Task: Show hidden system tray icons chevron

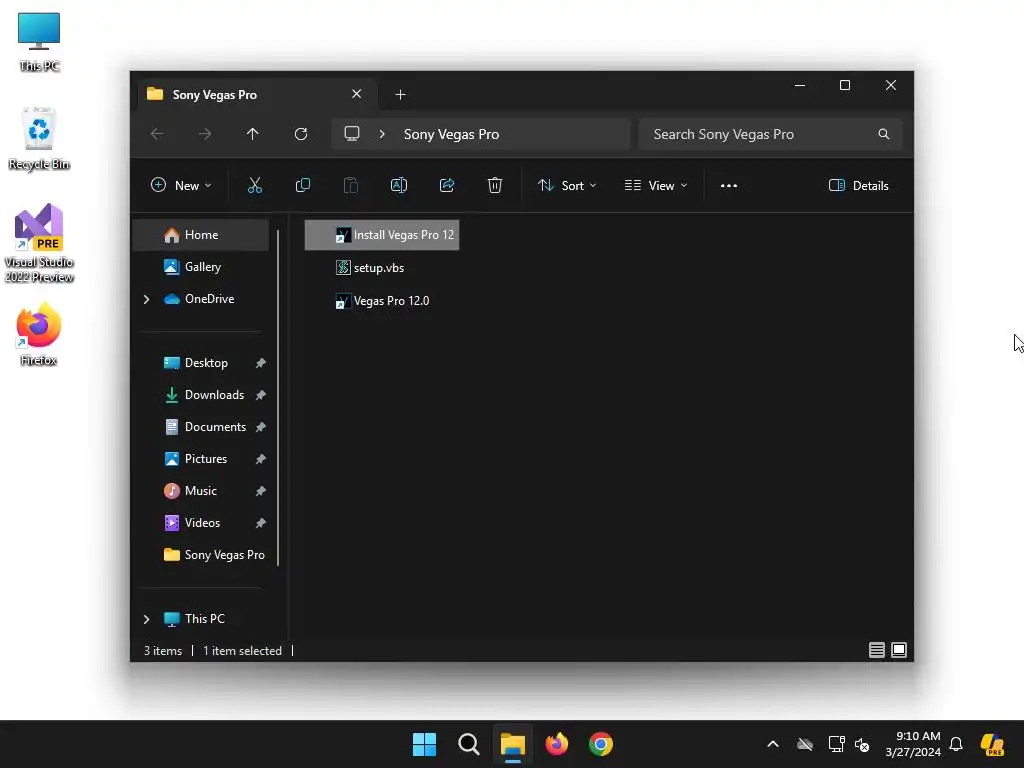Action: (x=773, y=744)
